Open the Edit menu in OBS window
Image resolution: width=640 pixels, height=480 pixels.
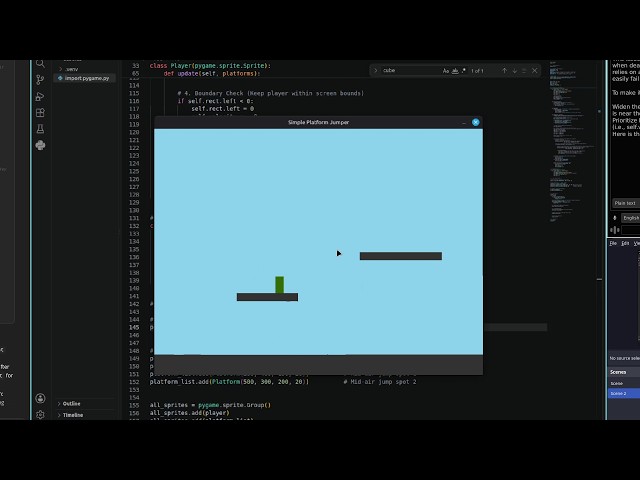pos(625,243)
